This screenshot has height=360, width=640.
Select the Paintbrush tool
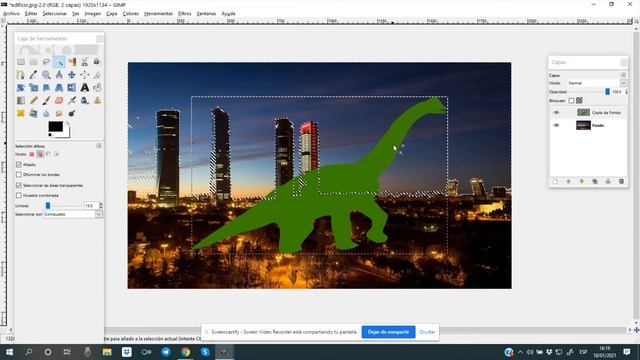[x=46, y=100]
